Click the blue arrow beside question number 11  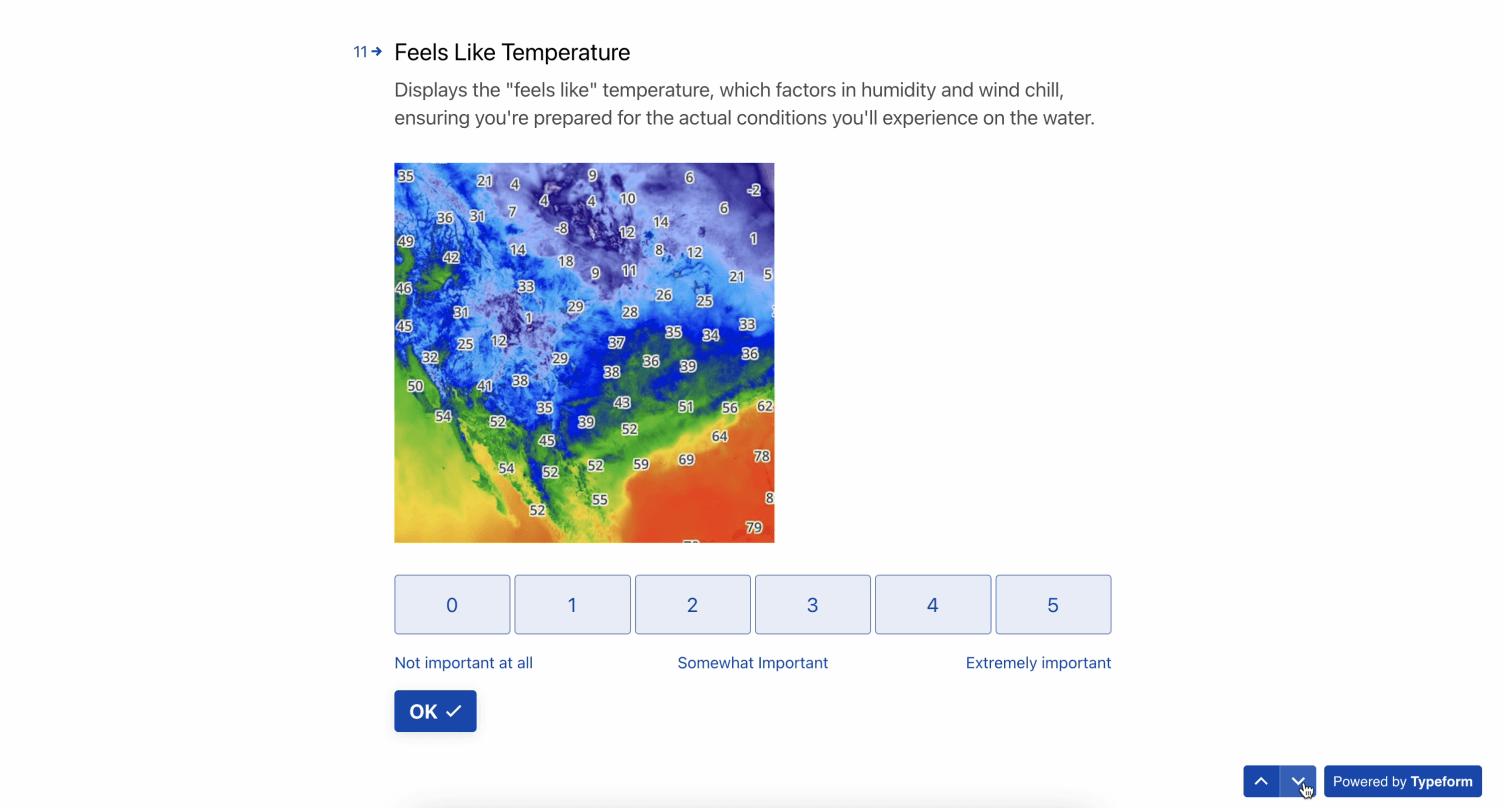(377, 51)
